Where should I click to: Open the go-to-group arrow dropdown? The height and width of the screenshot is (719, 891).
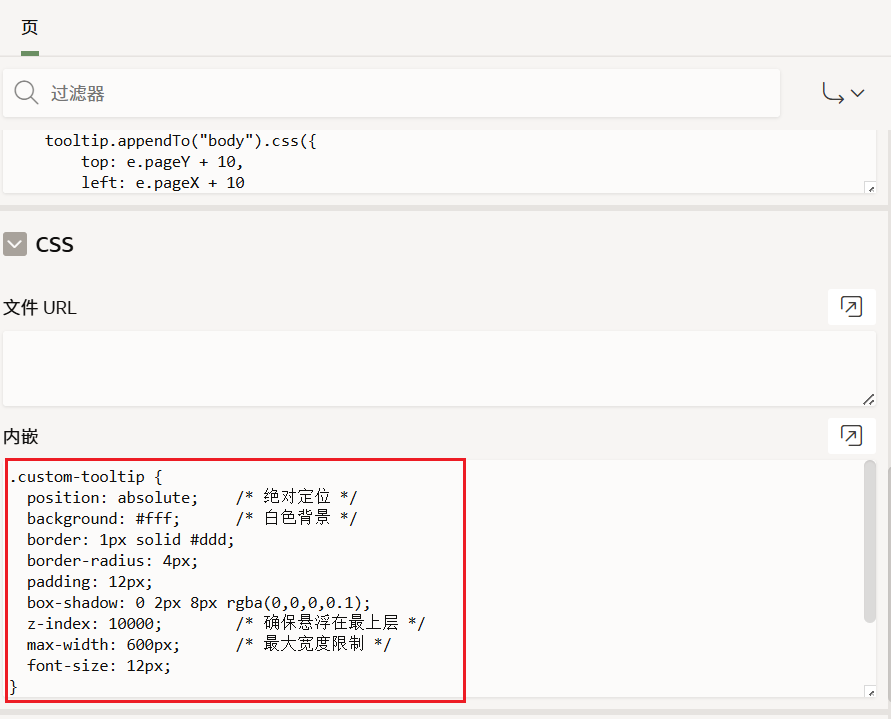(843, 93)
